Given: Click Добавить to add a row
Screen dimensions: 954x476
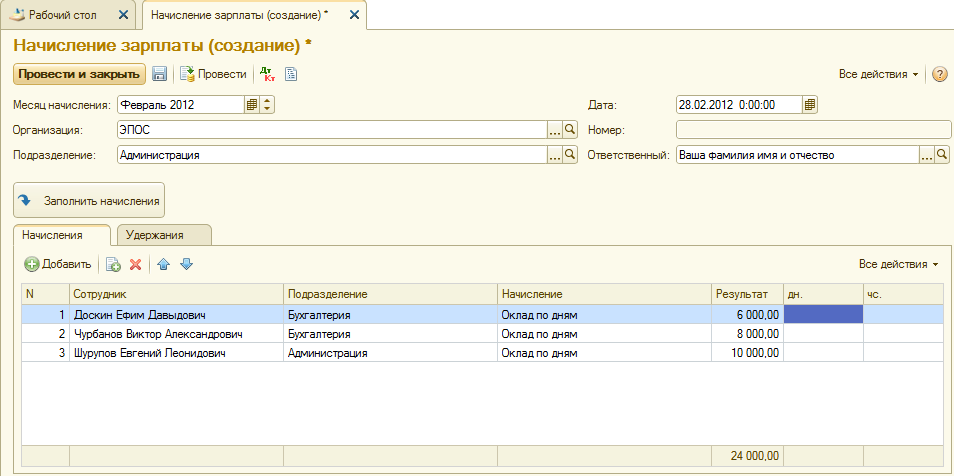Looking at the screenshot, I should [58, 264].
